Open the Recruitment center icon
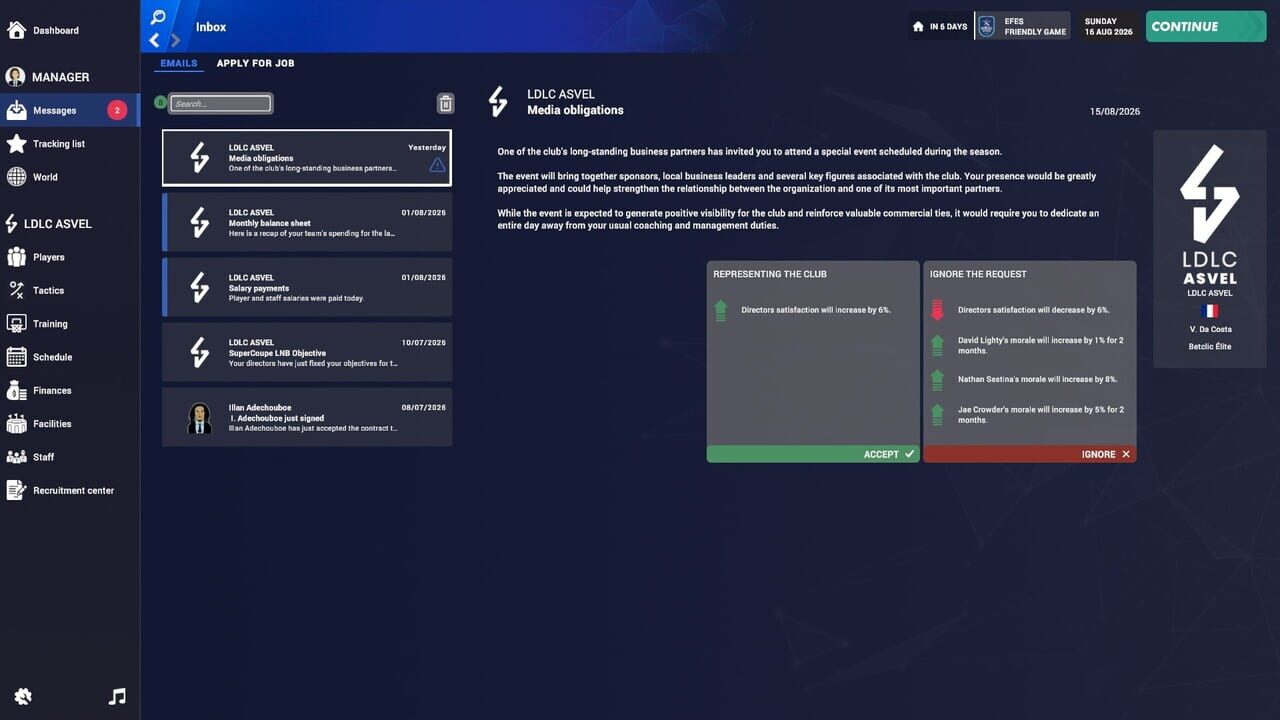This screenshot has height=720, width=1280. (16, 490)
